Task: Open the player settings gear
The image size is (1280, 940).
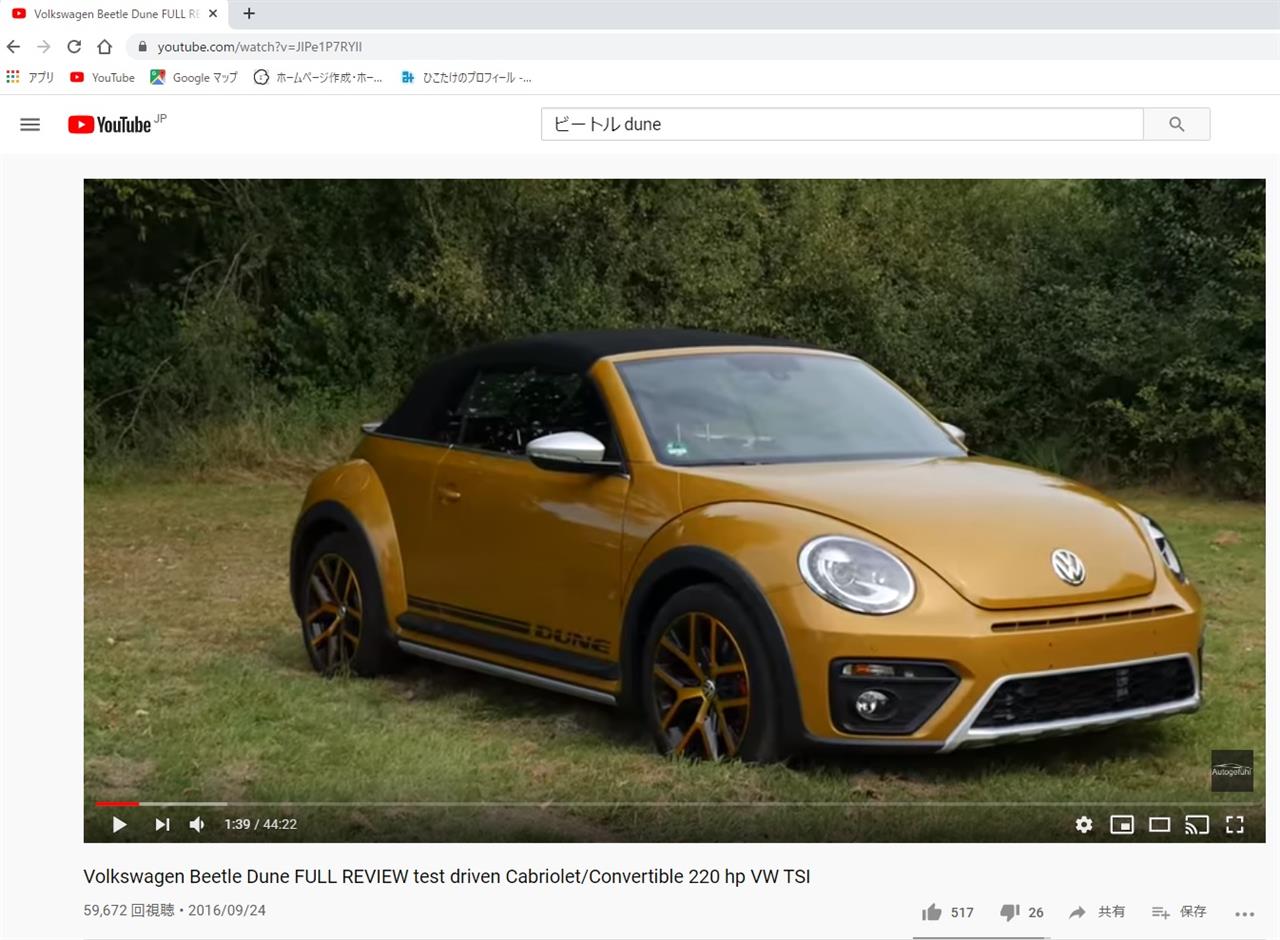Action: [1084, 824]
